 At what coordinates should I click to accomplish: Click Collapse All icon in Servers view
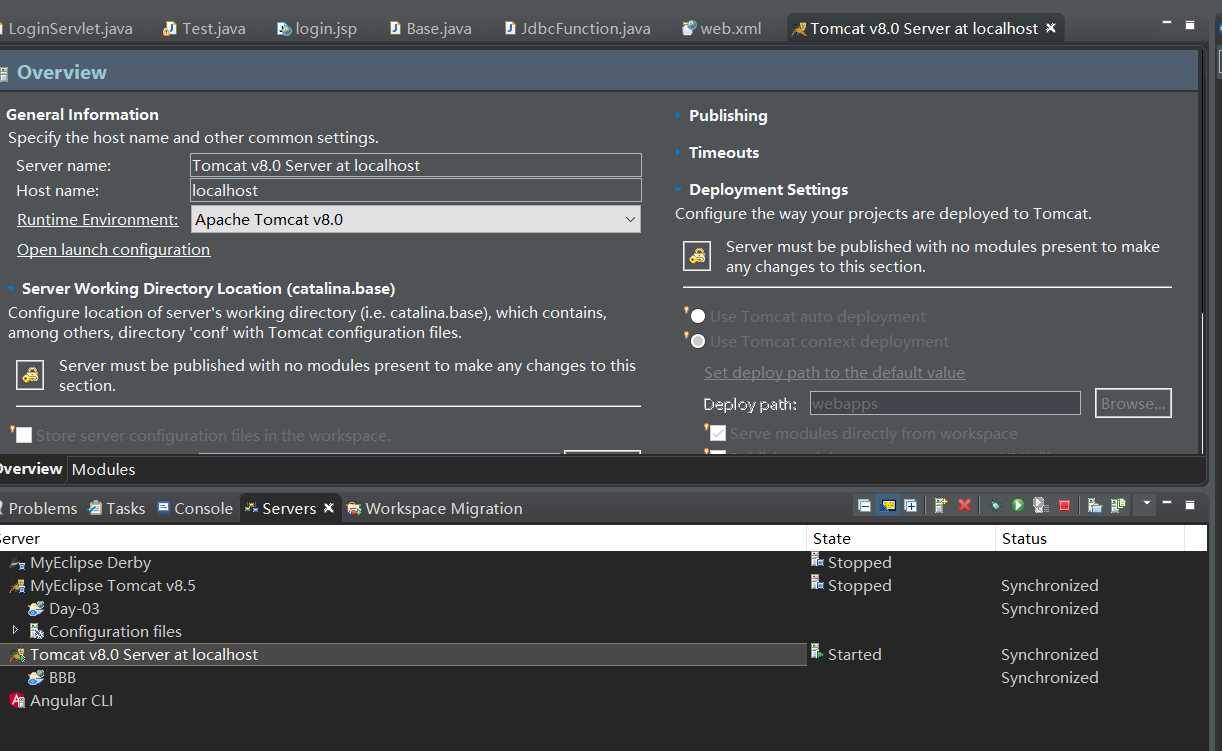click(864, 506)
